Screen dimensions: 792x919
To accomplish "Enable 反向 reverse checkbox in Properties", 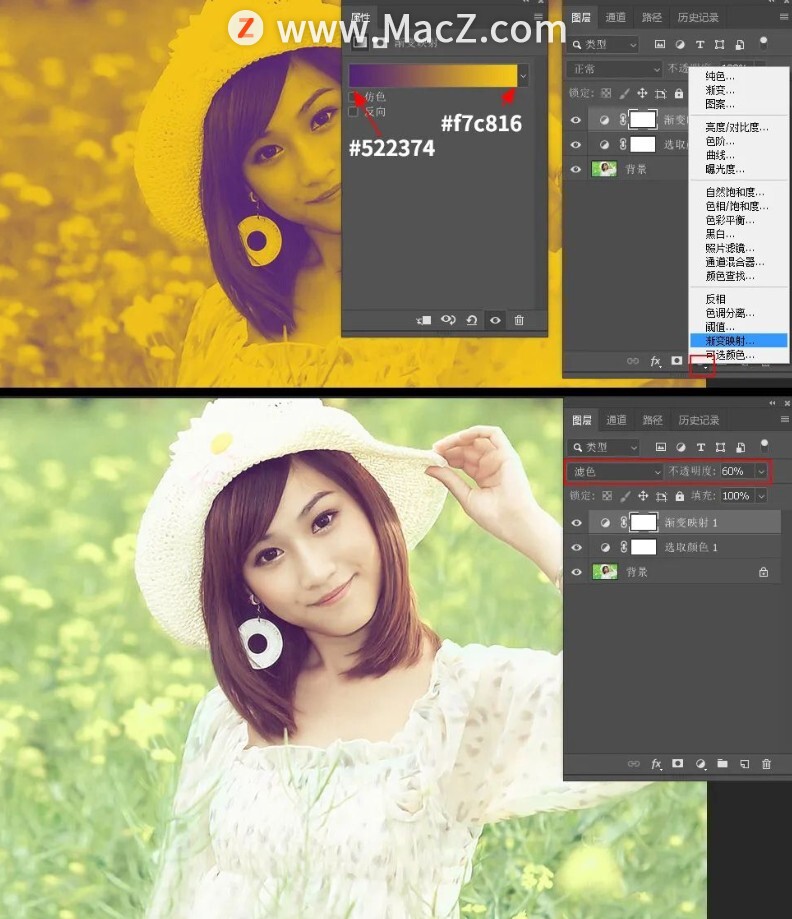I will (x=353, y=111).
